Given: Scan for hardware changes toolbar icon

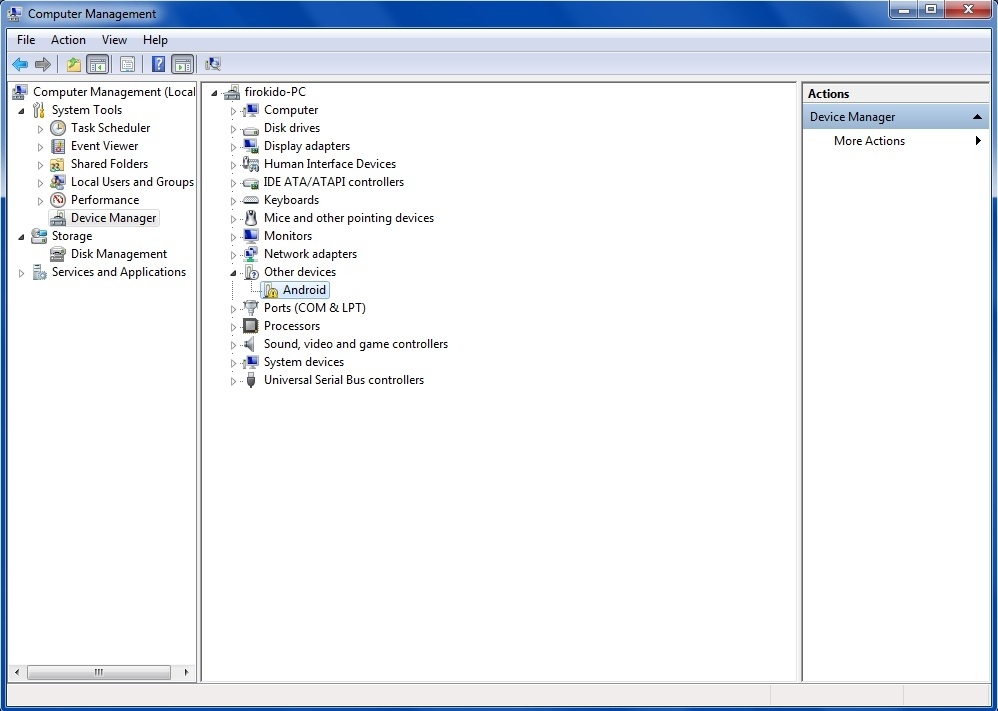Looking at the screenshot, I should (x=213, y=64).
